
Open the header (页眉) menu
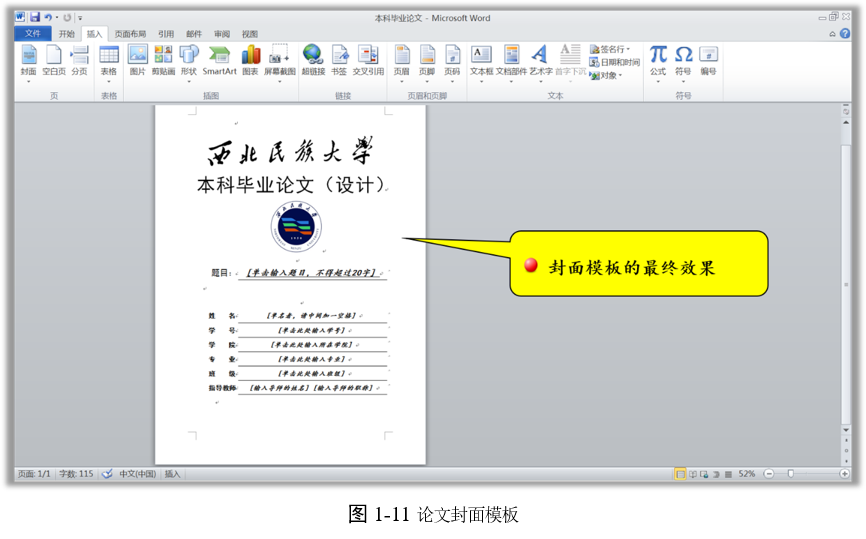coord(402,61)
